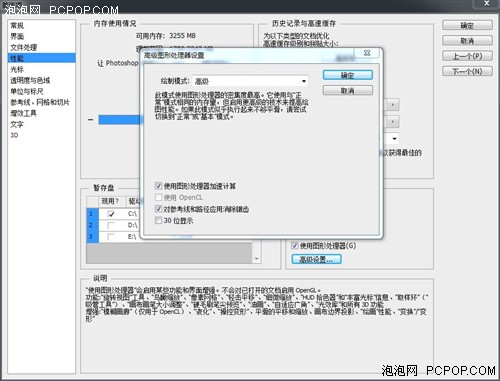Click the 可用内存: 3255 MB text
500x381 pixels.
166,36
